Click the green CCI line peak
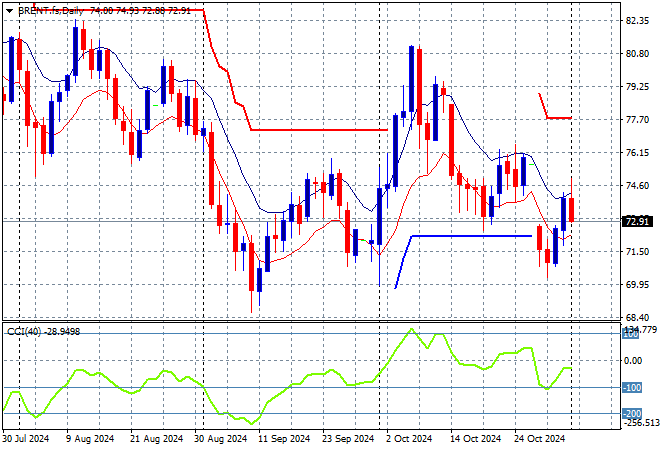The image size is (660, 450). pos(411,330)
